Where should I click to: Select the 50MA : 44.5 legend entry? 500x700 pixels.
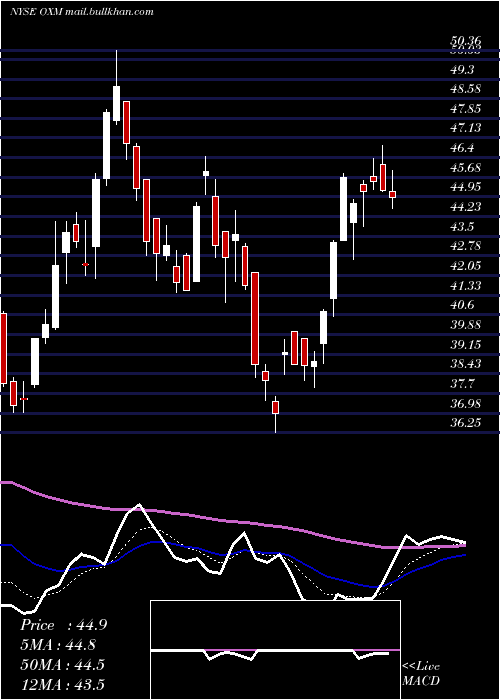tap(62, 664)
